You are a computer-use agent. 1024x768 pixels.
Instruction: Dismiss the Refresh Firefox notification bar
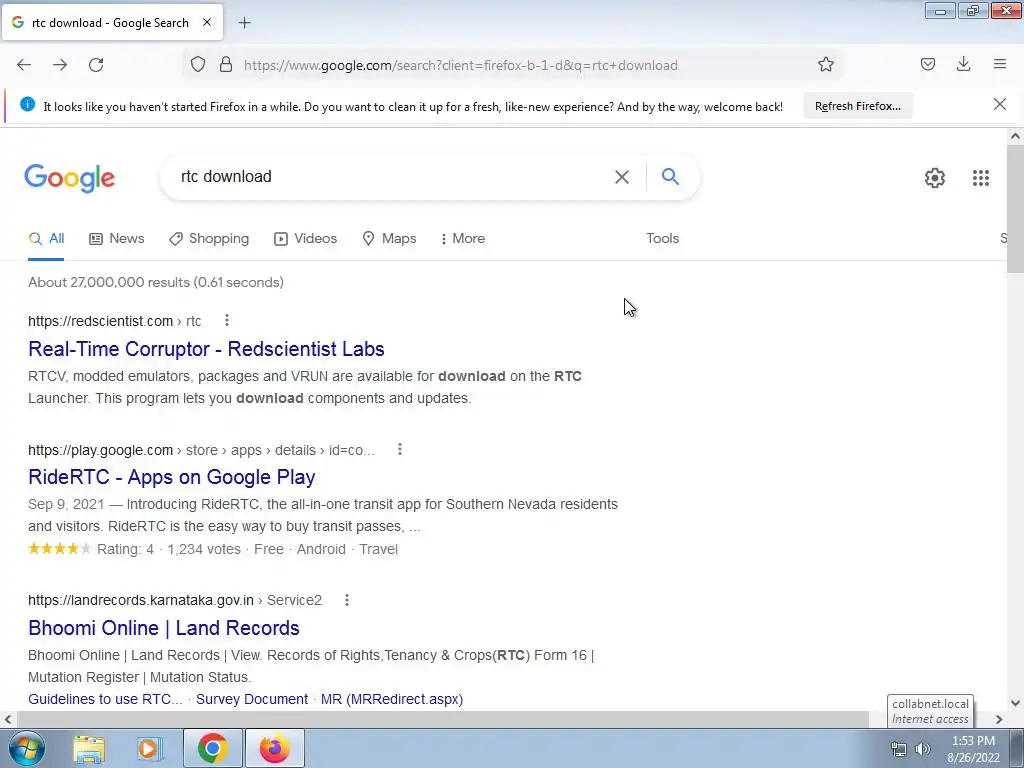(x=1000, y=104)
